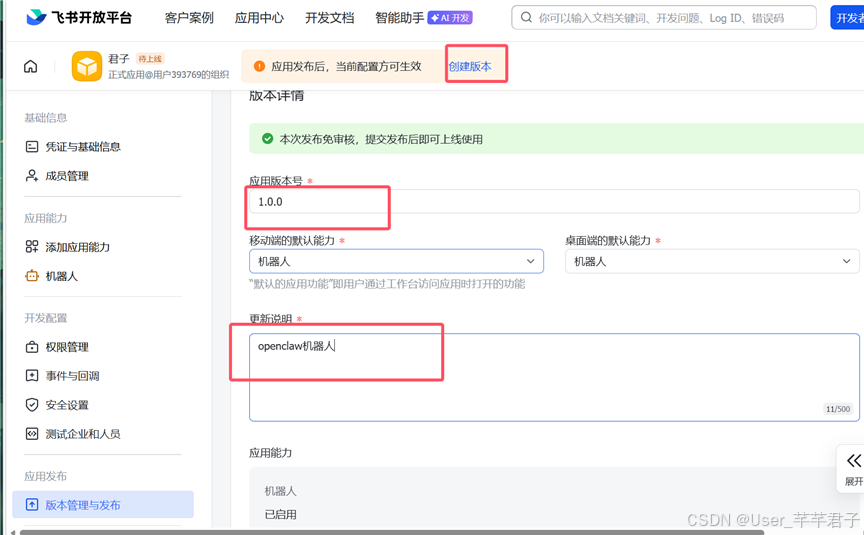
Task: Click the 安全设置 shield icon
Action: (32, 405)
